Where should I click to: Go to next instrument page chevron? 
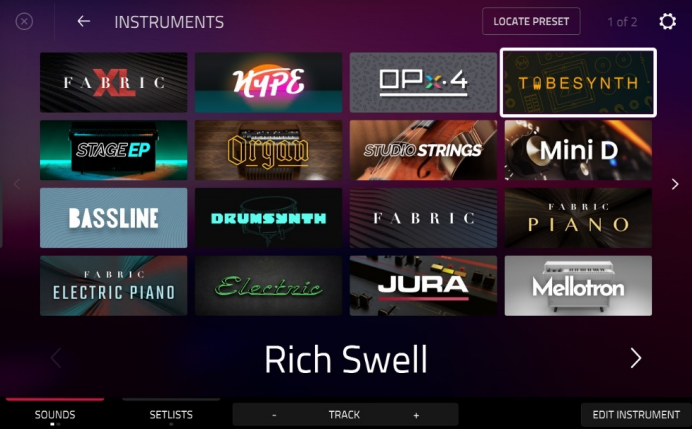(675, 184)
